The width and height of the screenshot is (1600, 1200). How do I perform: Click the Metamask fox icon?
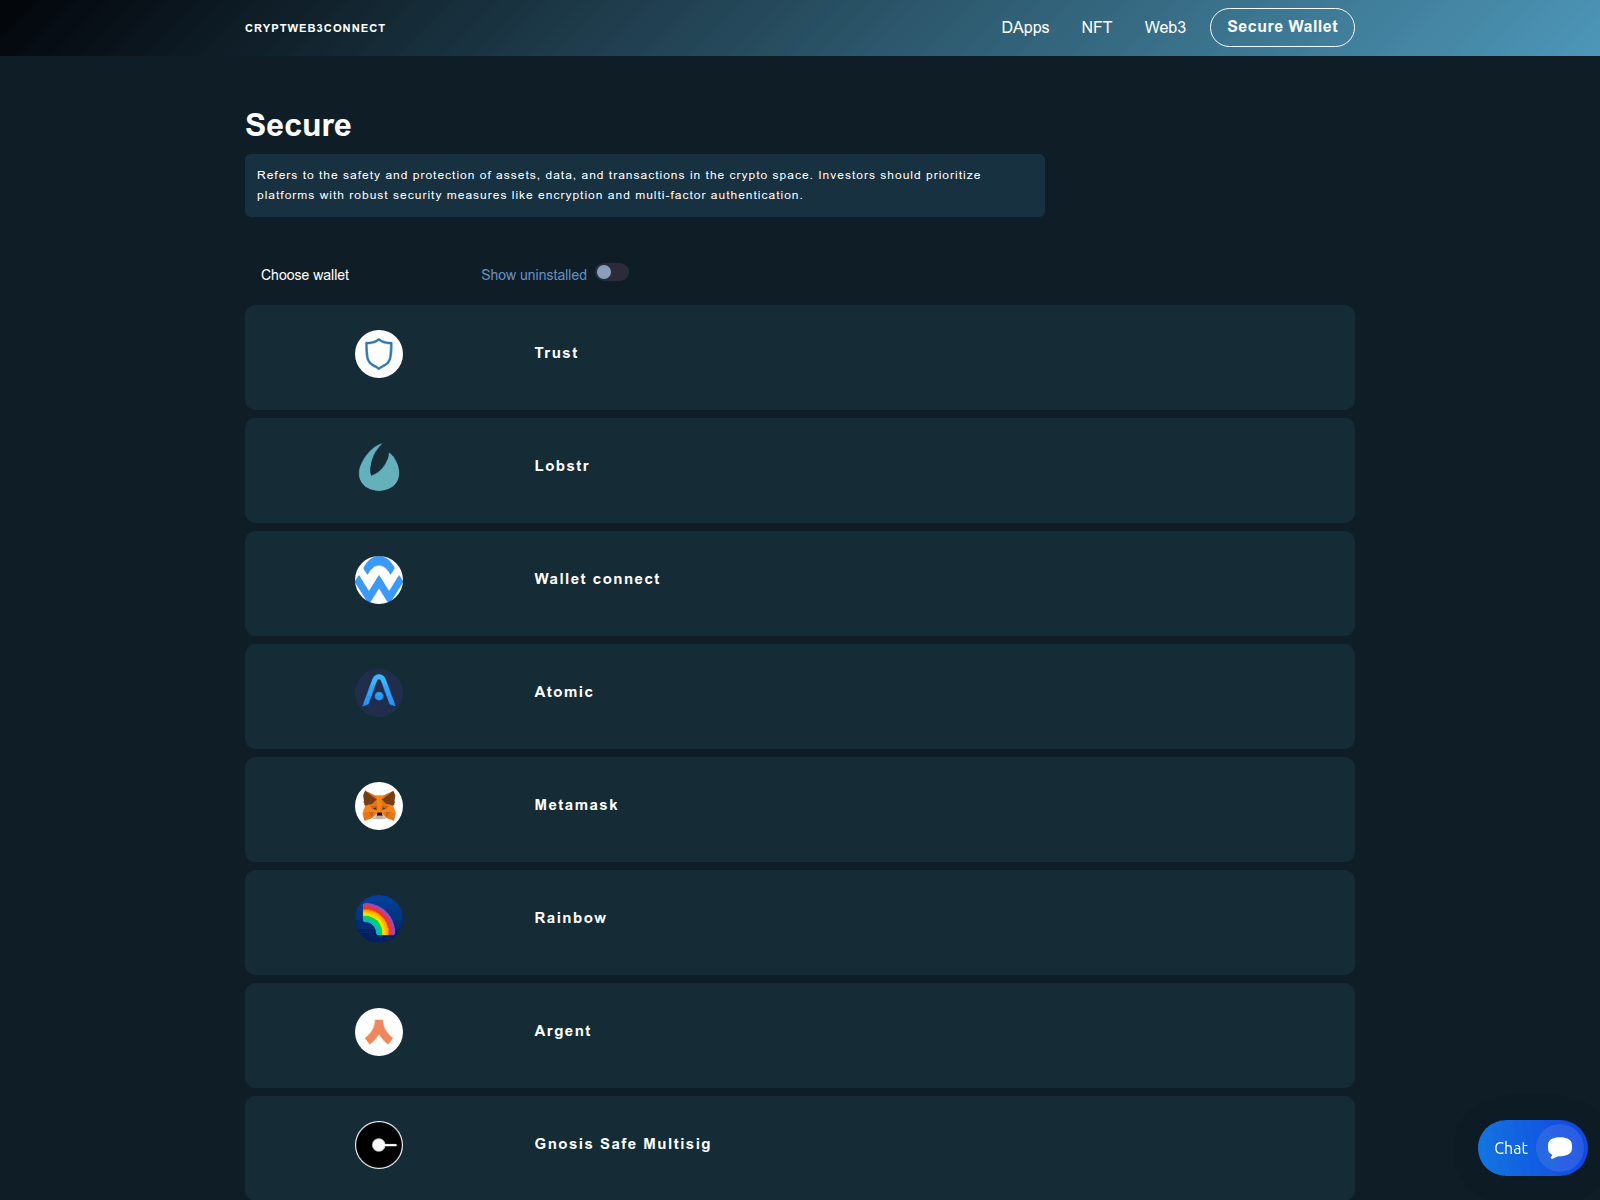(379, 806)
